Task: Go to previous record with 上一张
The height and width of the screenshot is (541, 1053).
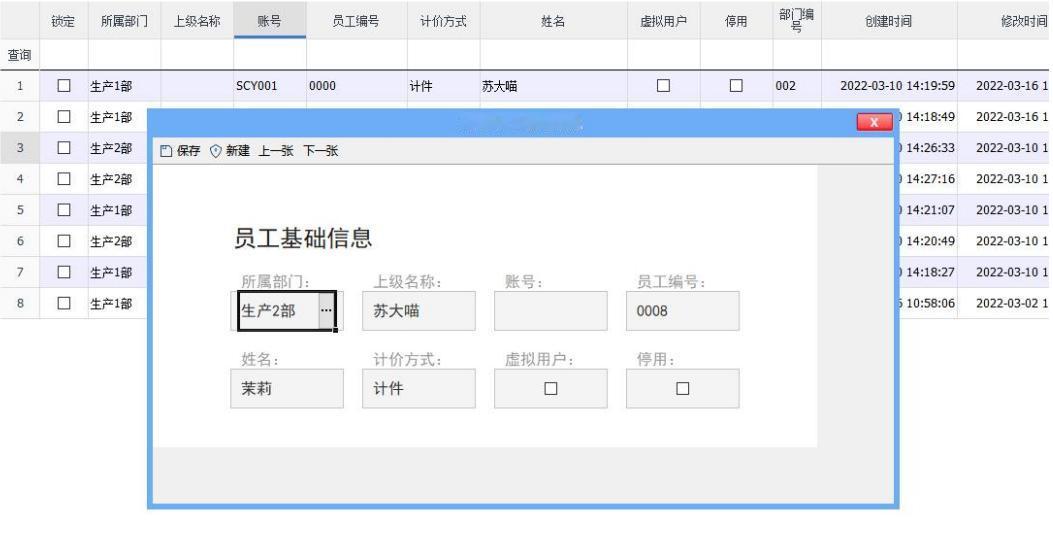Action: [276, 151]
